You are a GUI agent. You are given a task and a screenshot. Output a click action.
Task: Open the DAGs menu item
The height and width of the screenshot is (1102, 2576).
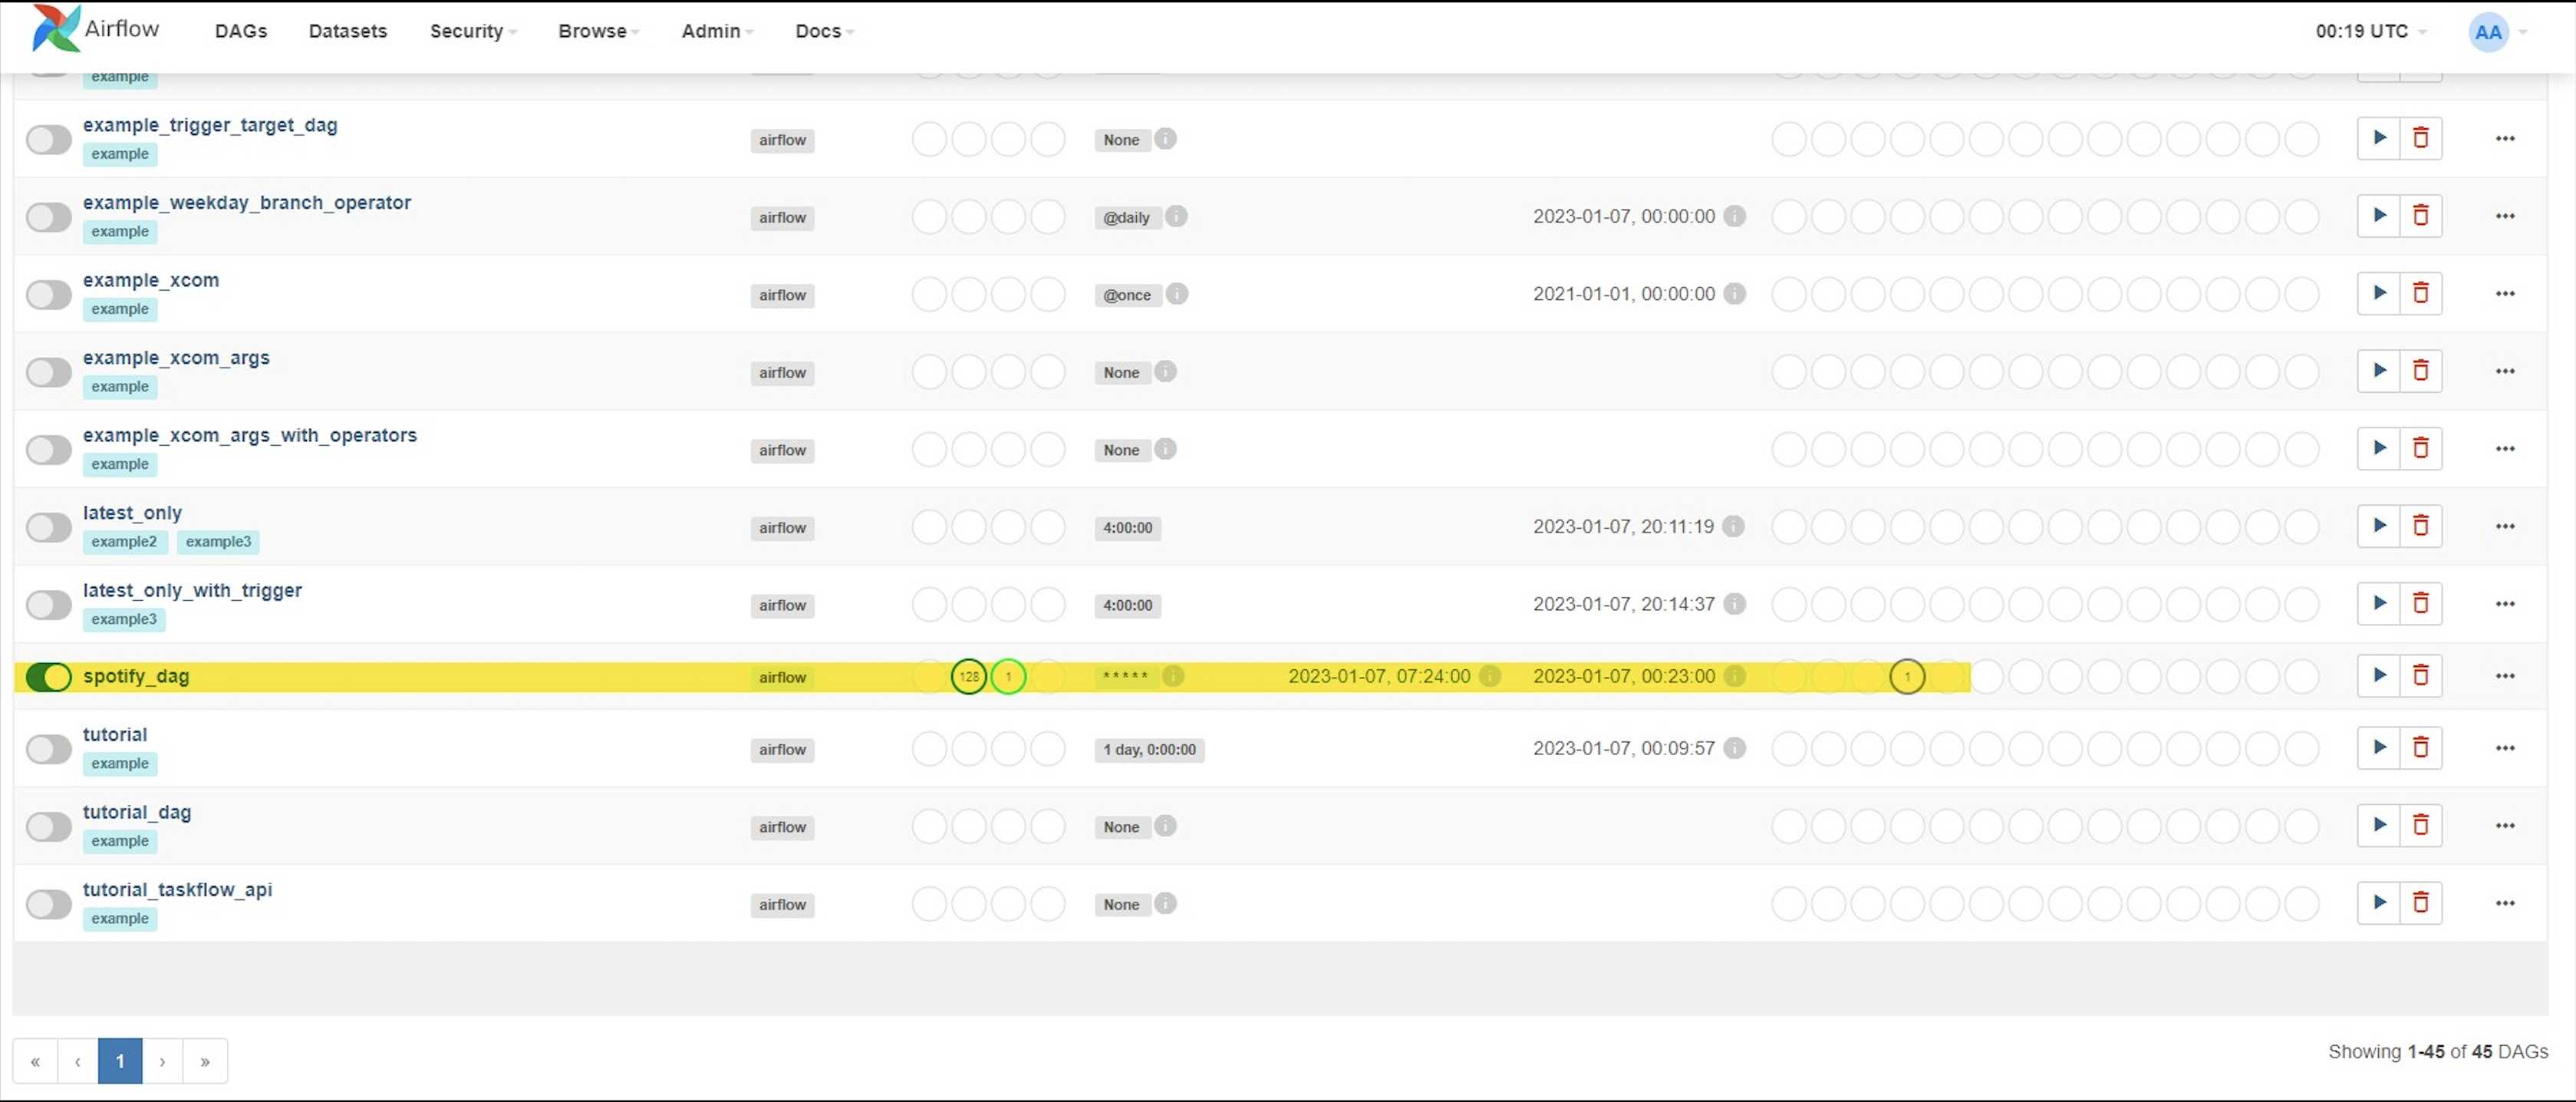241,31
